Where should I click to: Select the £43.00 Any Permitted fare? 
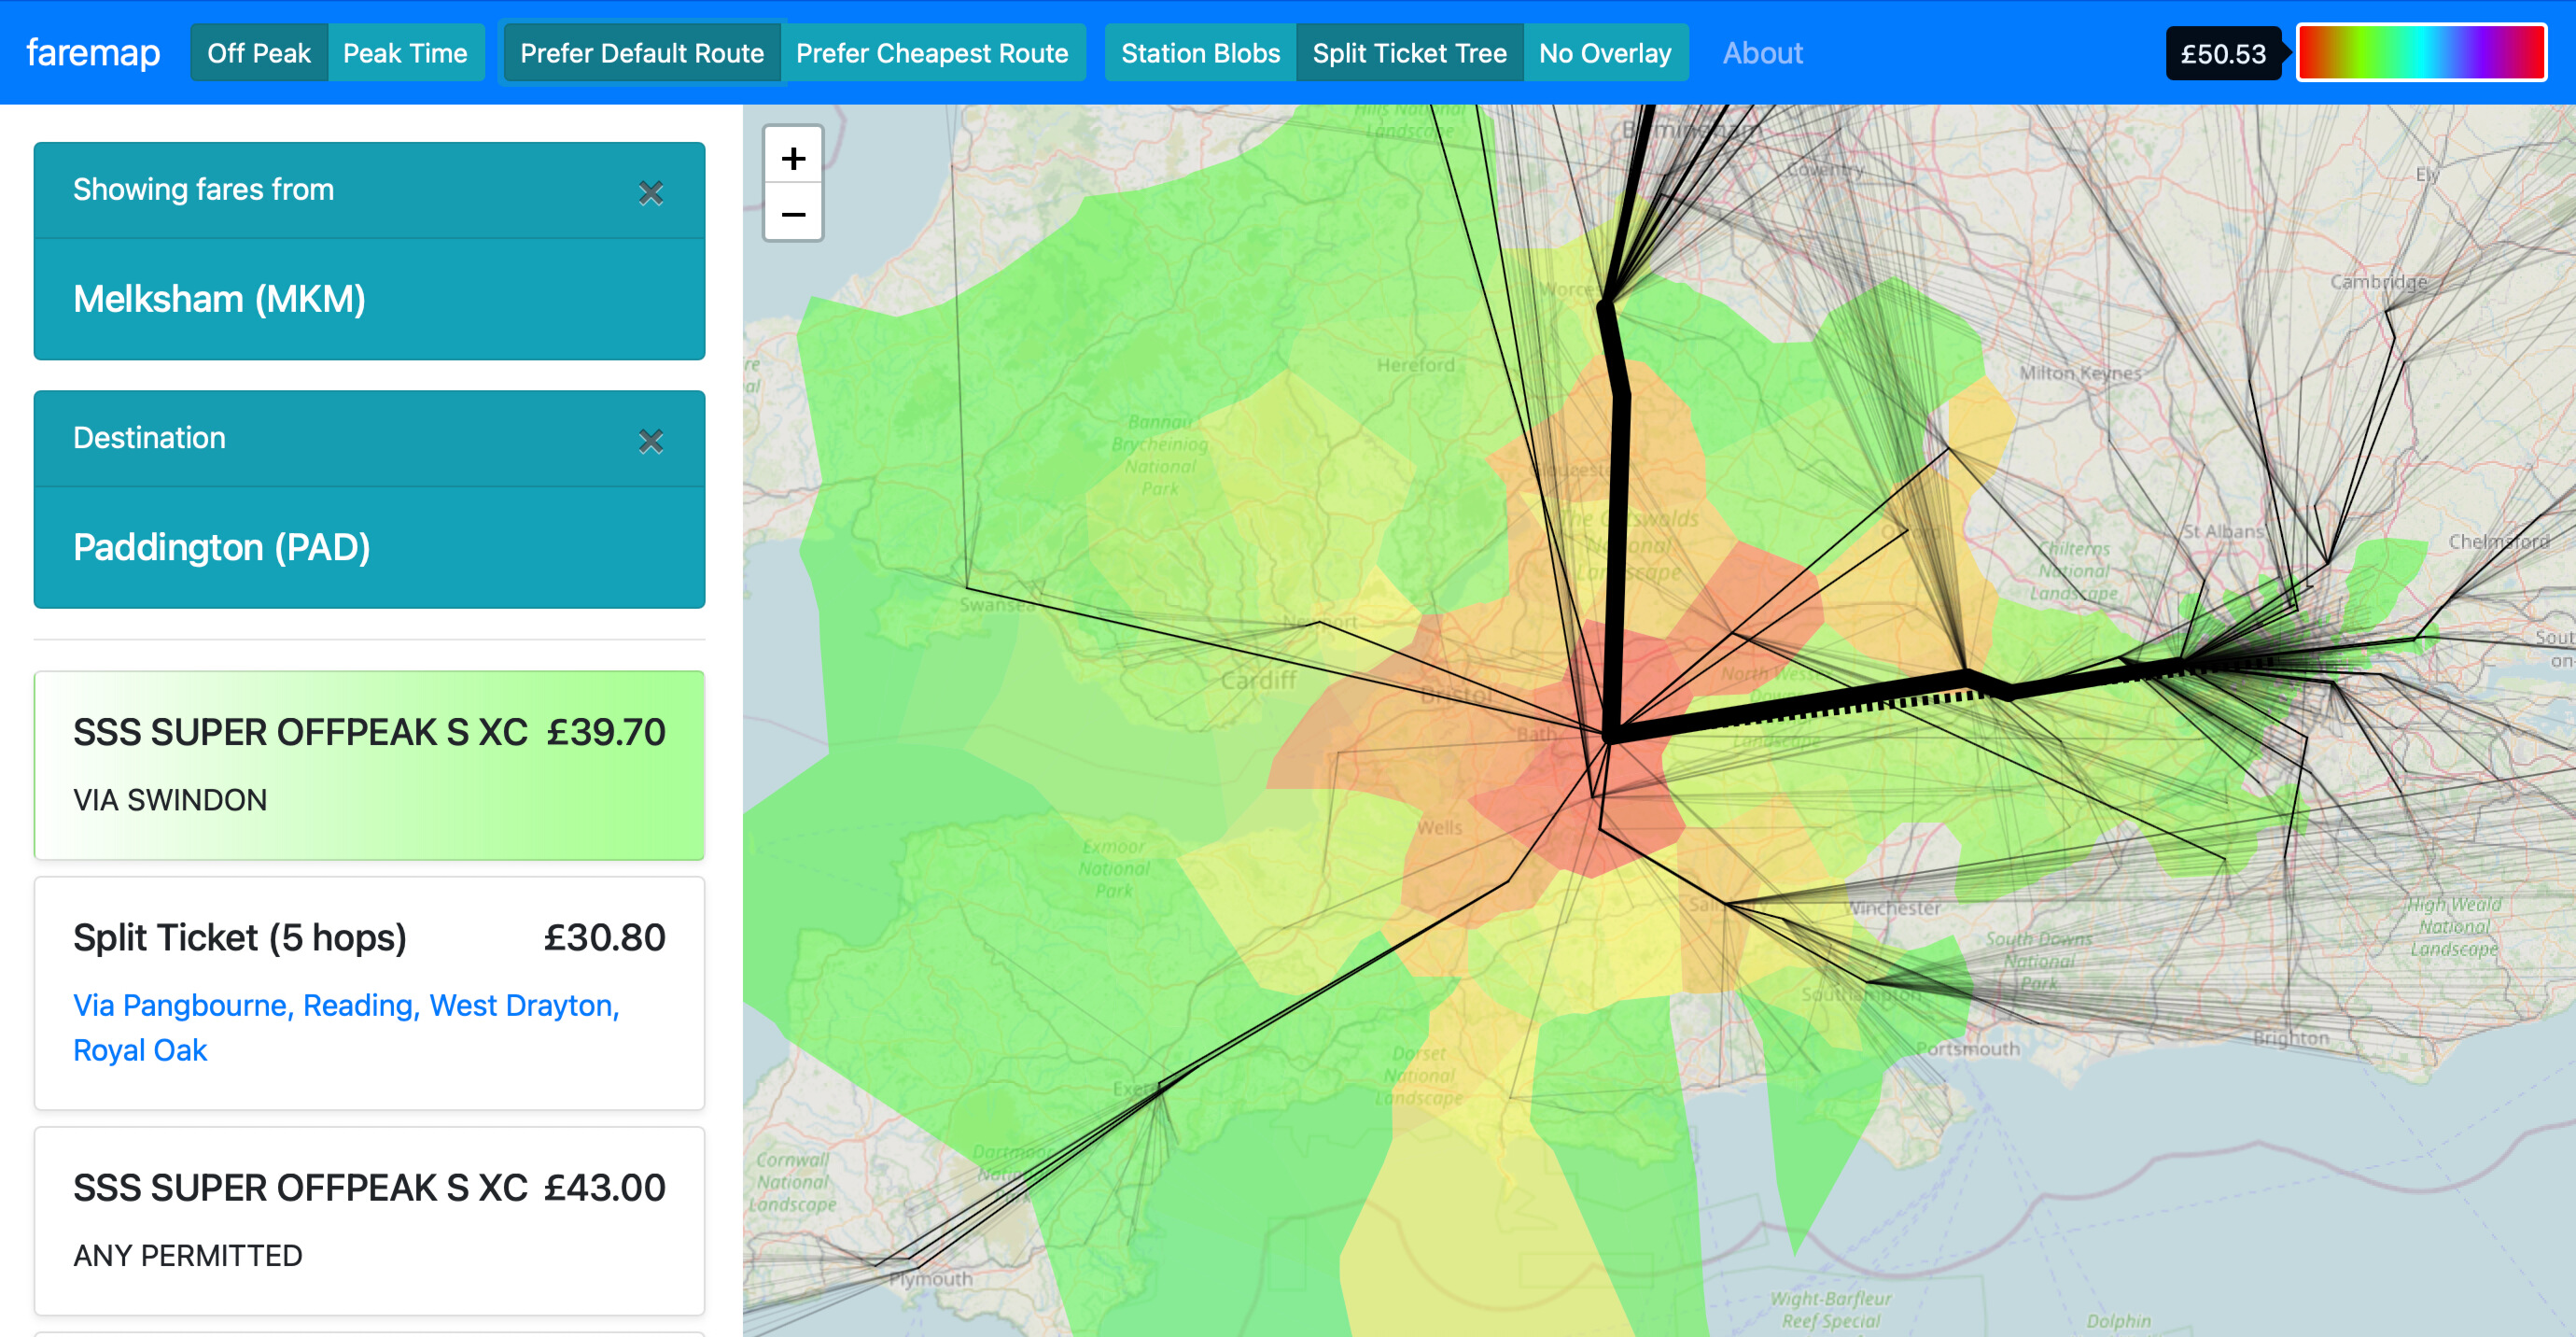pos(369,1219)
